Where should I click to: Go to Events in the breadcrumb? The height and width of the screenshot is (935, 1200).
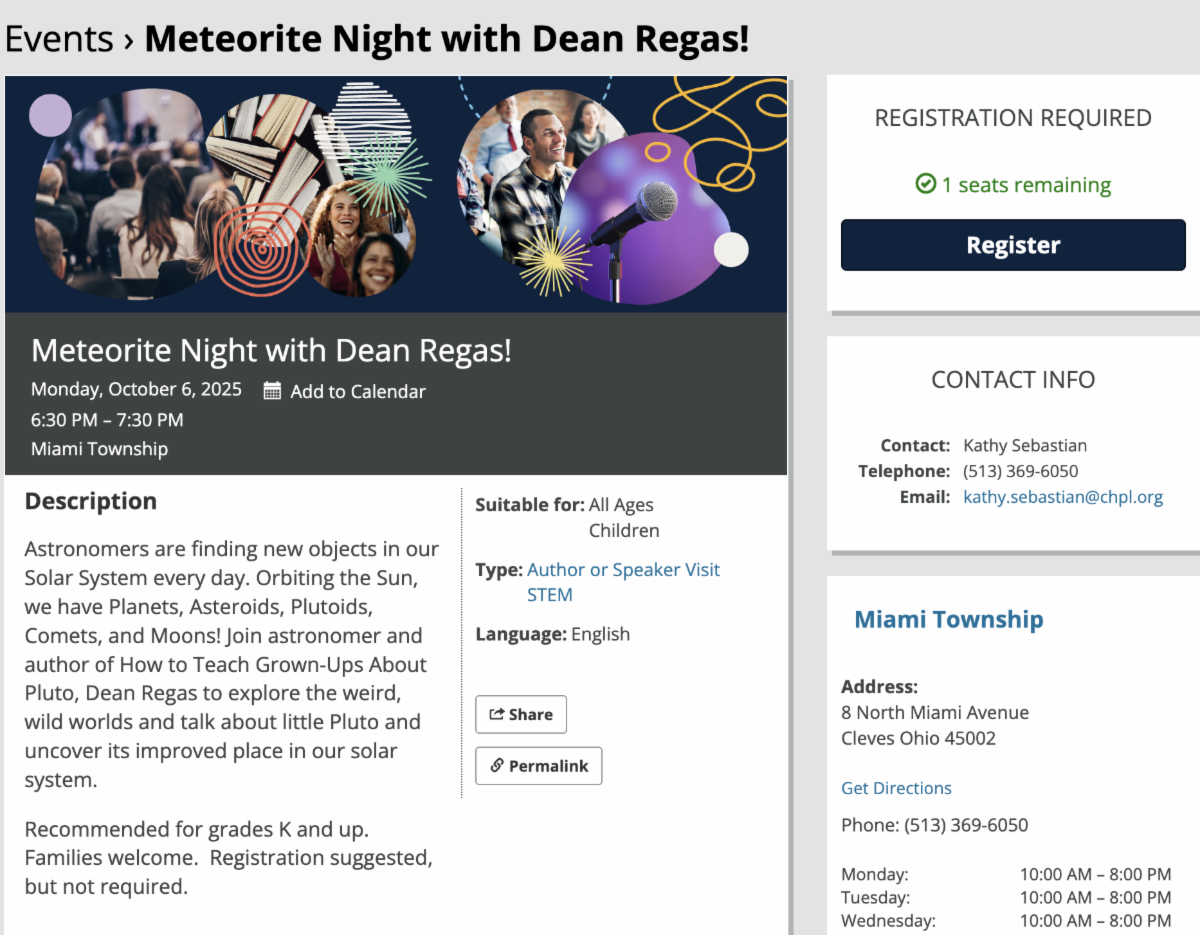click(59, 39)
